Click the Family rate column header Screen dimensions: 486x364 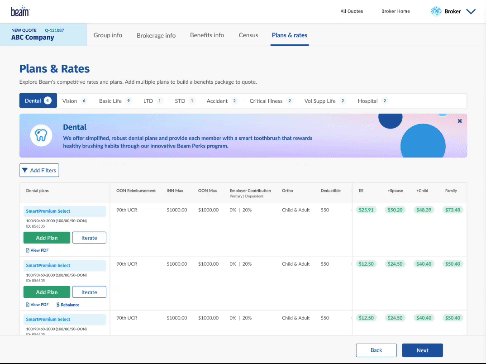[451, 191]
